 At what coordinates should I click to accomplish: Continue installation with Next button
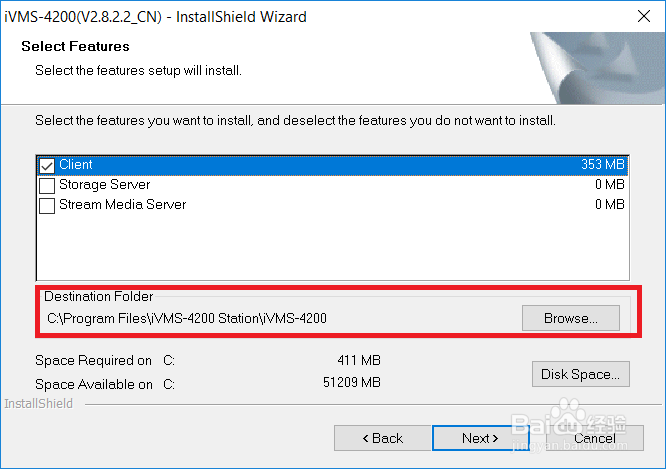[480, 438]
